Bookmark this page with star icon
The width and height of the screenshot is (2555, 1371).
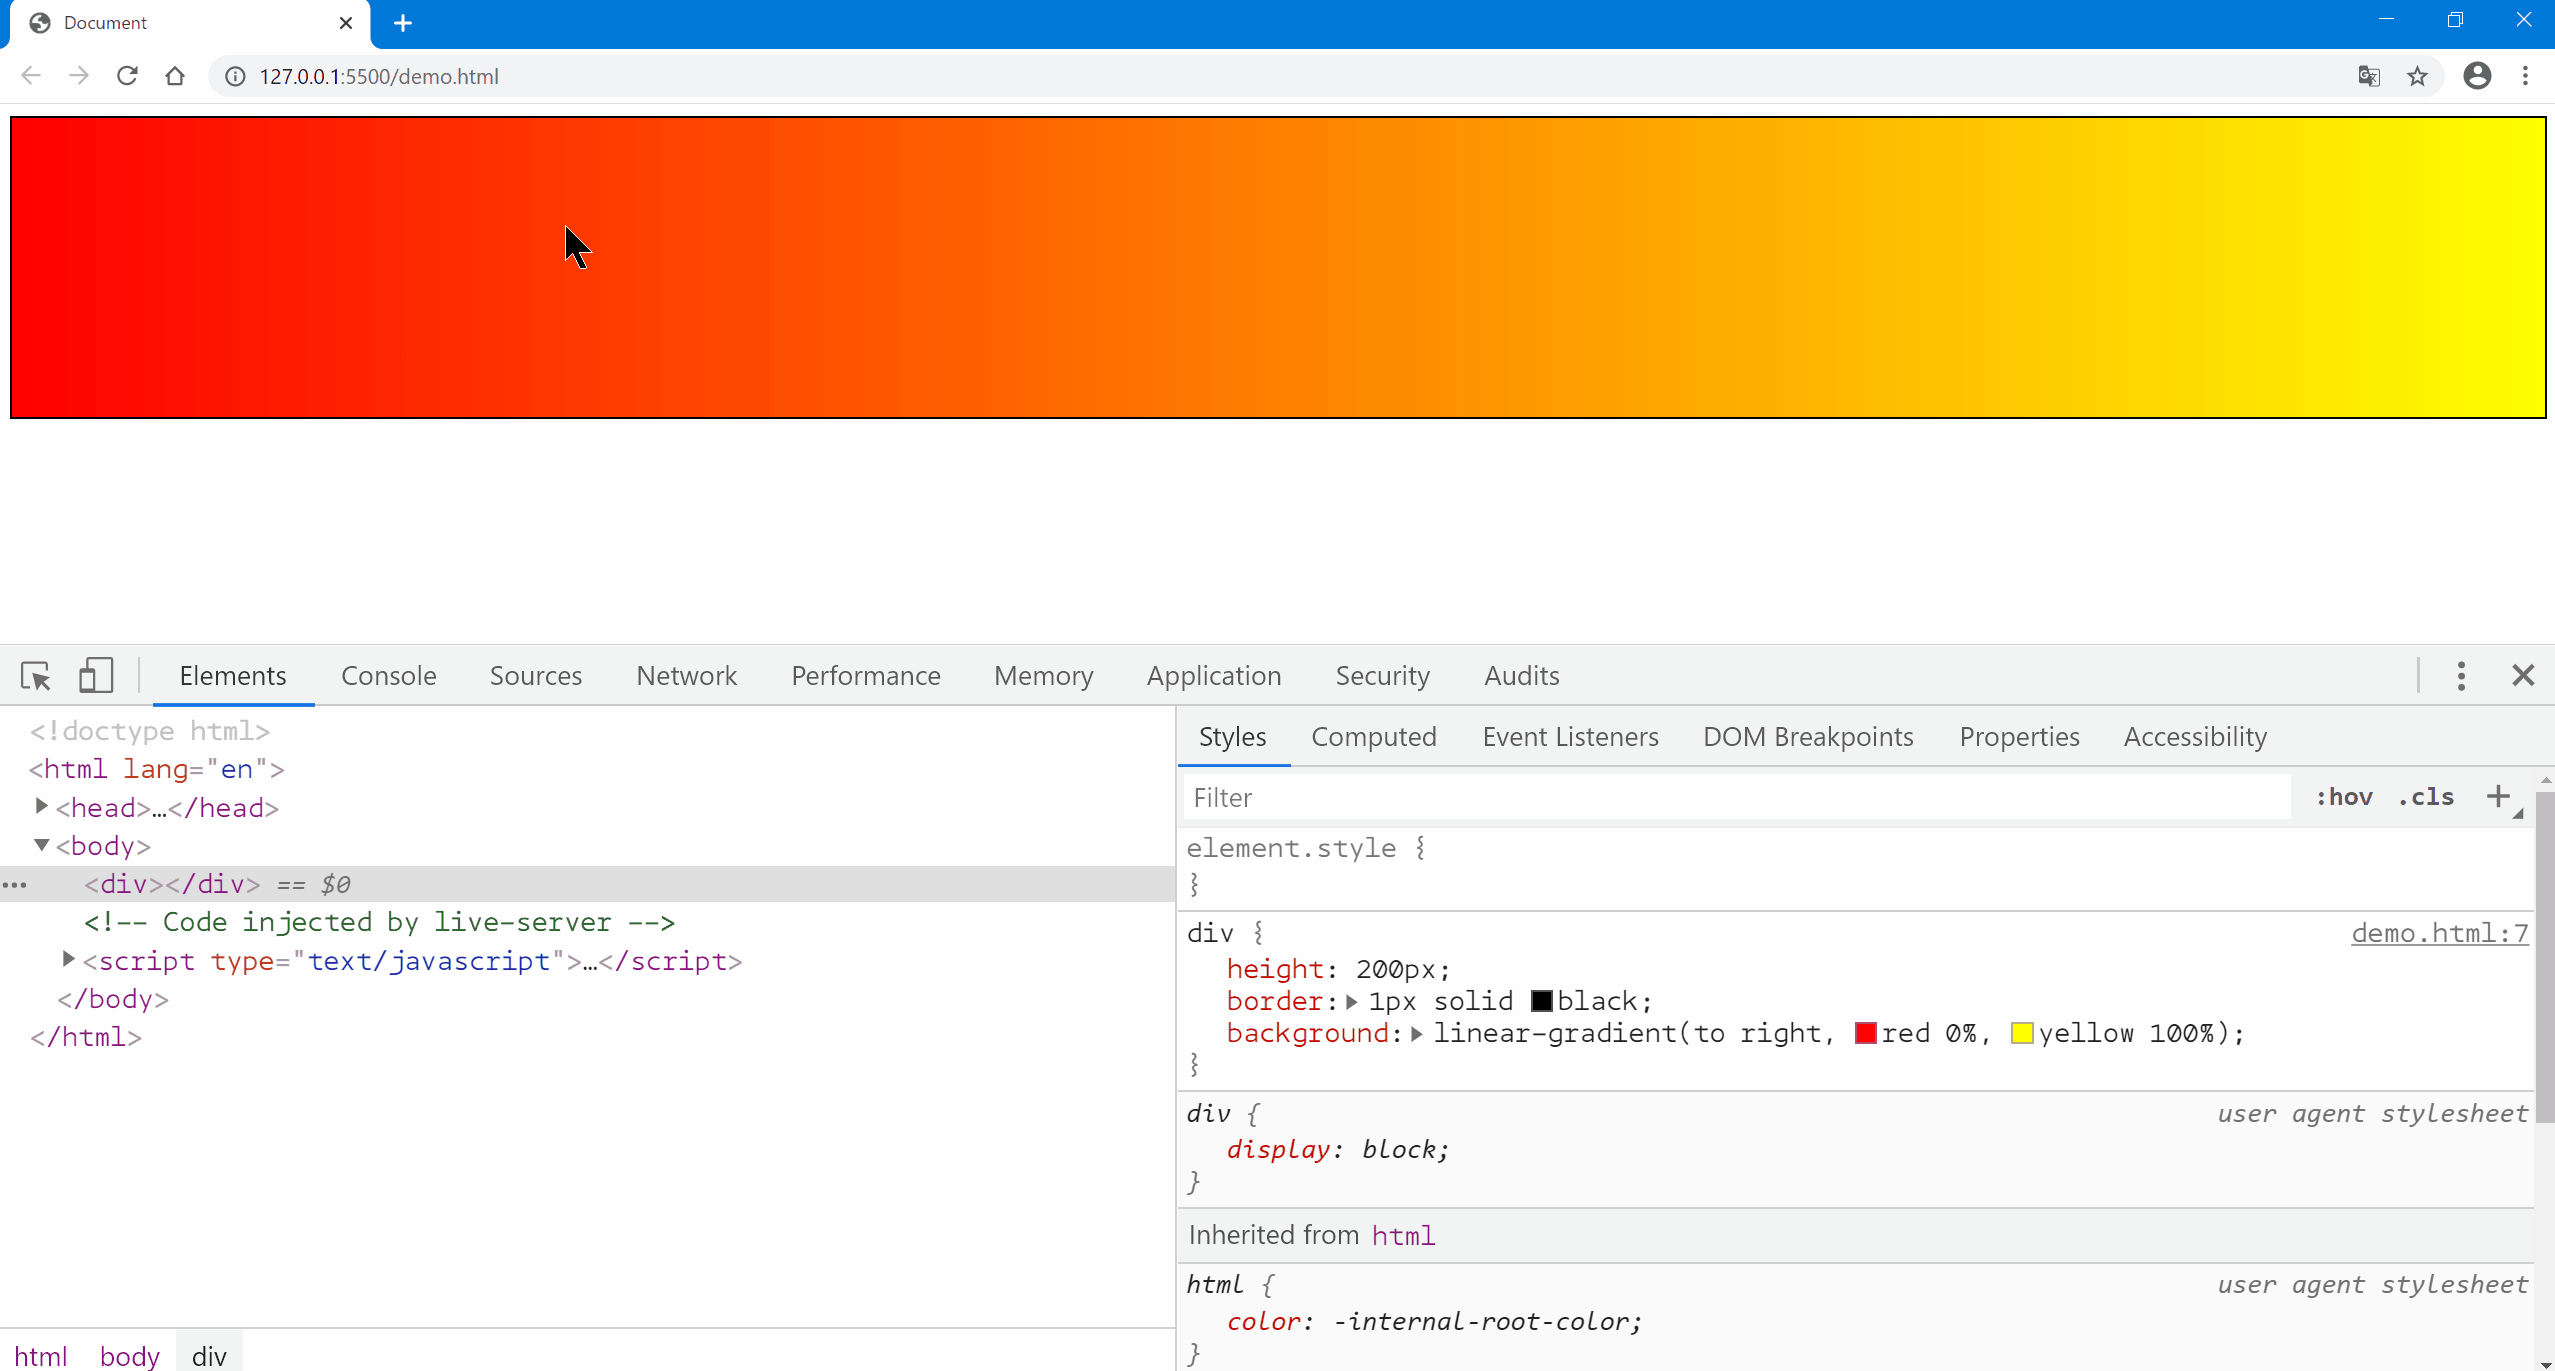click(x=2417, y=76)
